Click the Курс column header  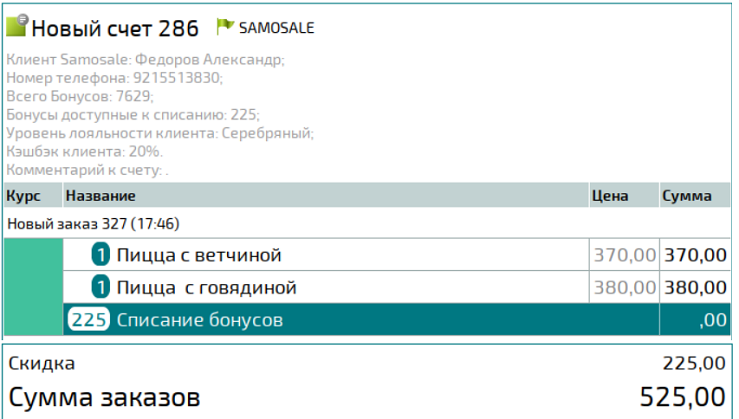click(x=24, y=196)
